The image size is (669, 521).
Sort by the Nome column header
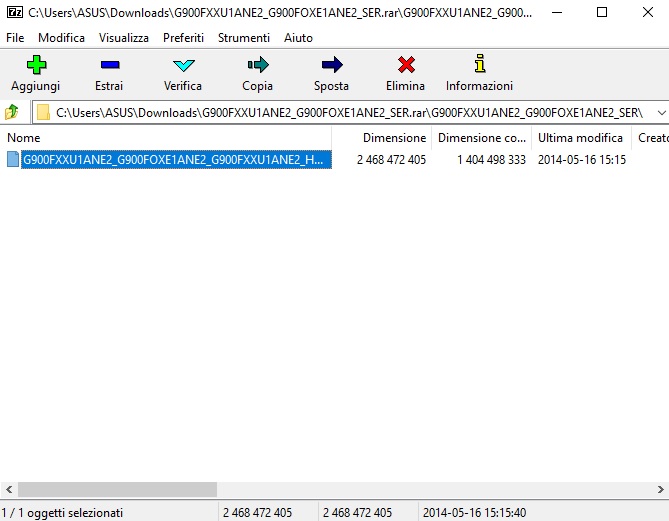pyautogui.click(x=166, y=137)
